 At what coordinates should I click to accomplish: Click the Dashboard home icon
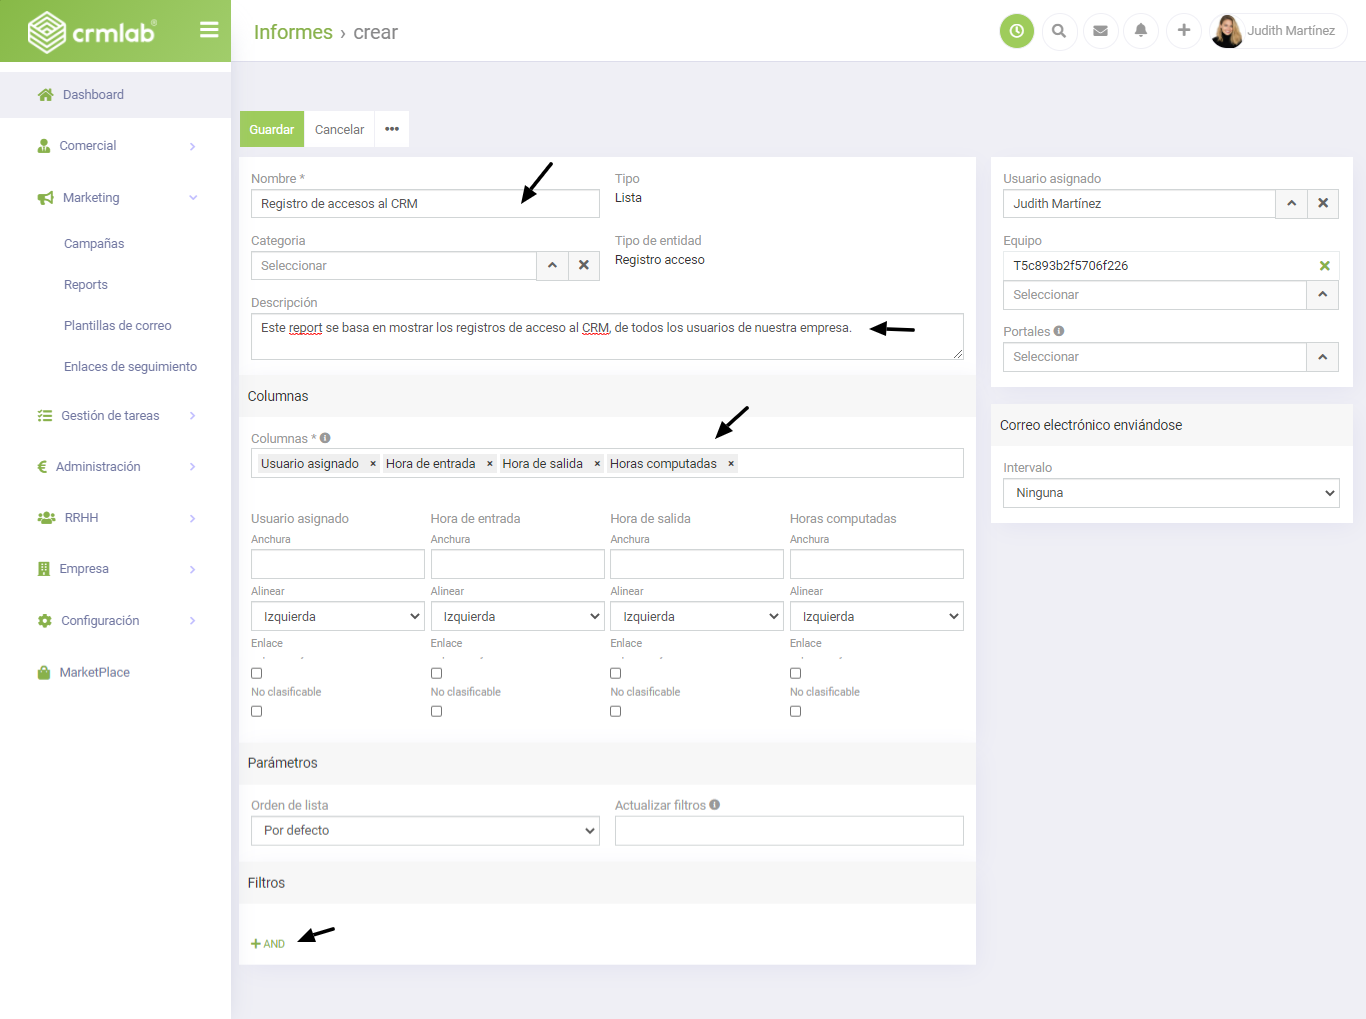45,95
